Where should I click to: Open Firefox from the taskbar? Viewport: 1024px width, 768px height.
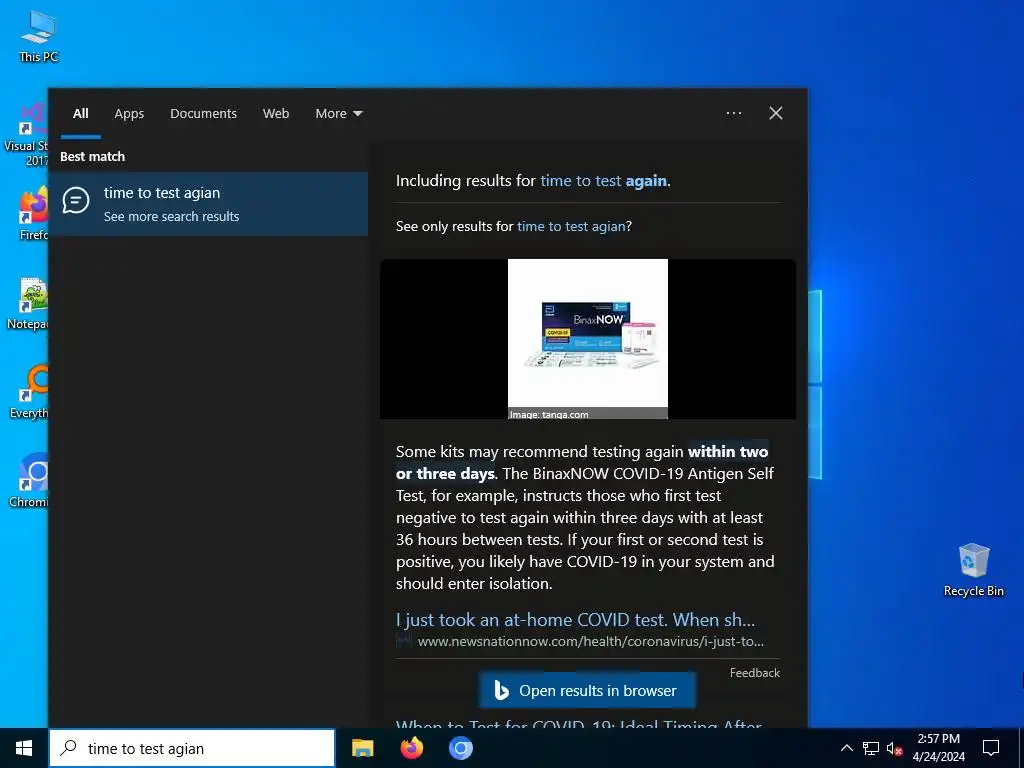coord(411,748)
